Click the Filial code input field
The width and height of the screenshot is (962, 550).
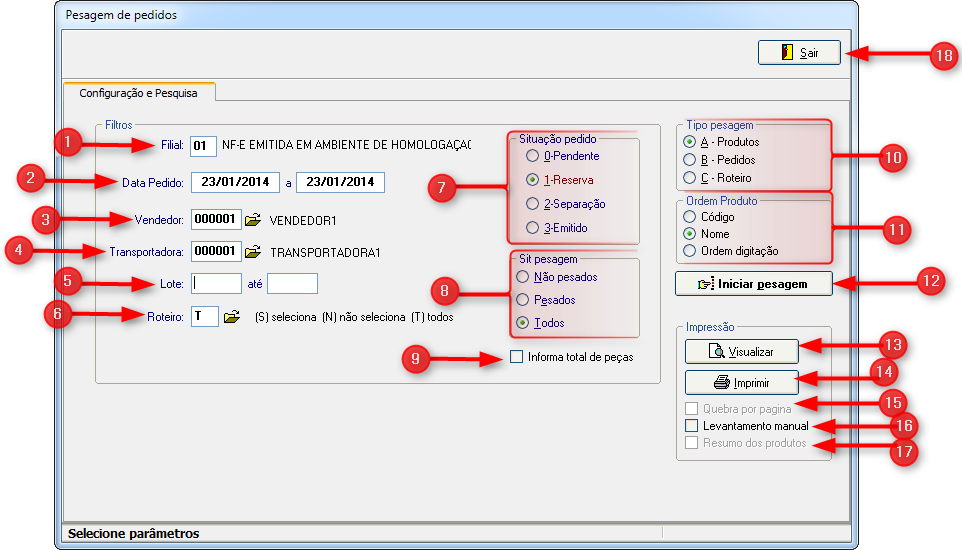[203, 146]
